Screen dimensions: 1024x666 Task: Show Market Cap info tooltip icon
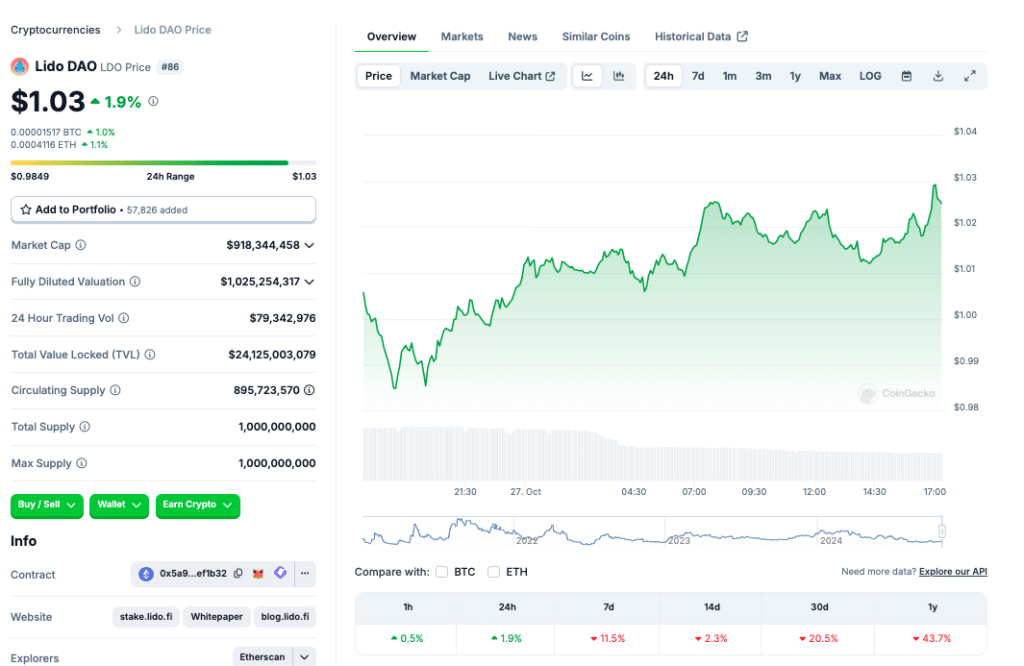pos(81,245)
